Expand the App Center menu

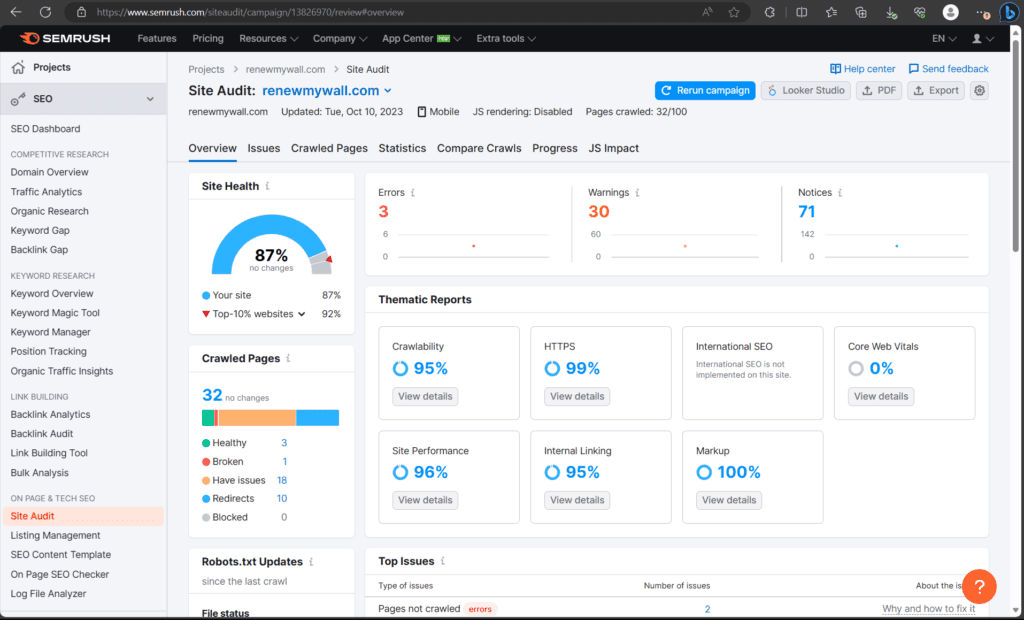422,39
